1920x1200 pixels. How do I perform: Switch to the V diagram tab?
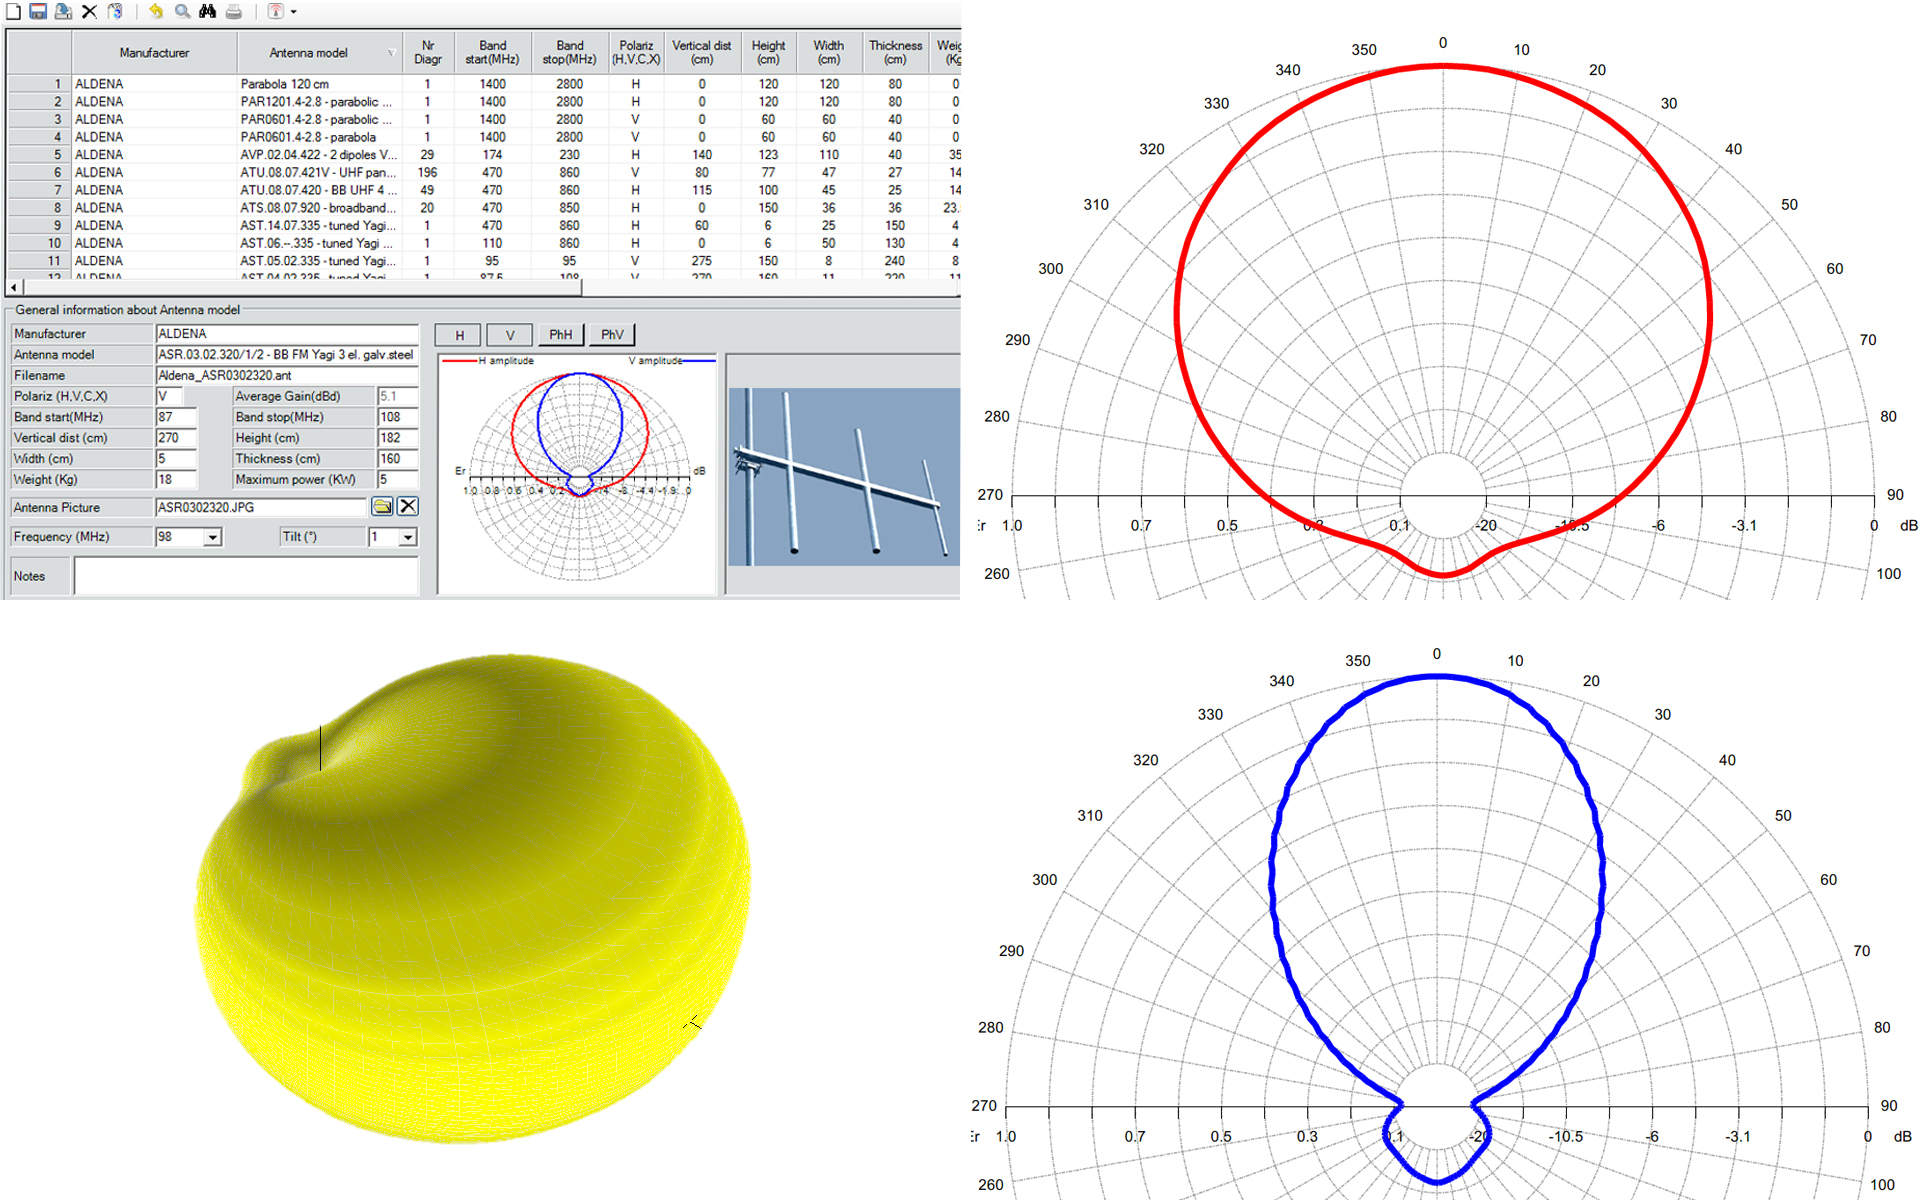(510, 335)
